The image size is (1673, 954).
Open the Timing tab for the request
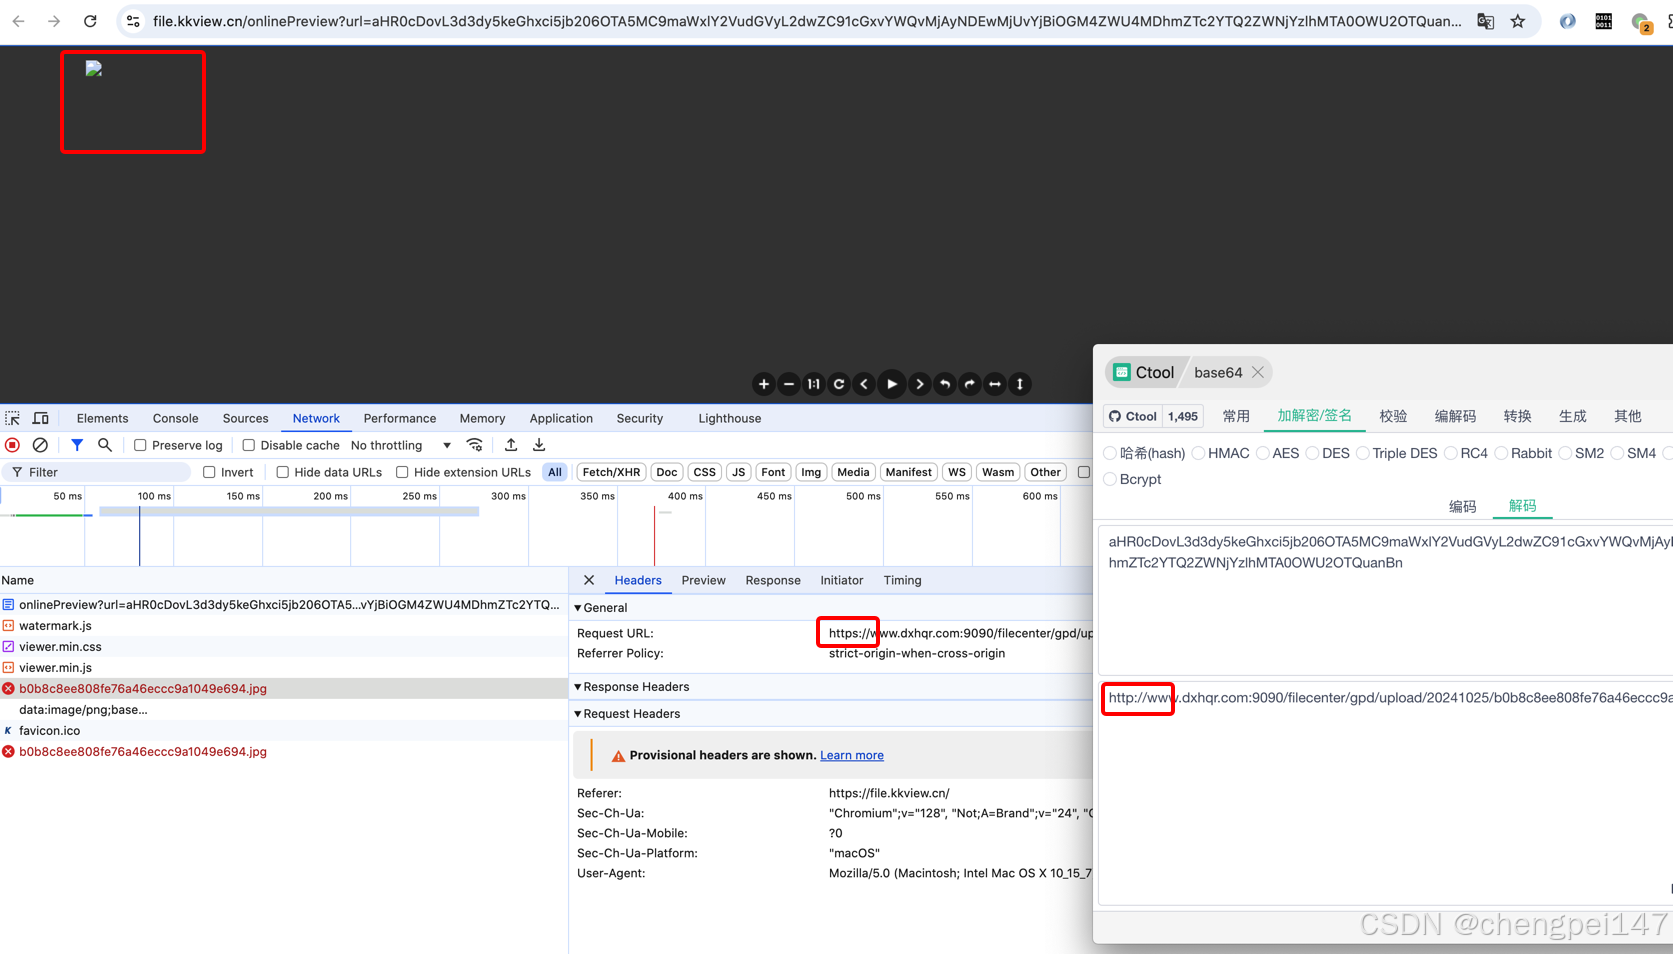coord(902,580)
